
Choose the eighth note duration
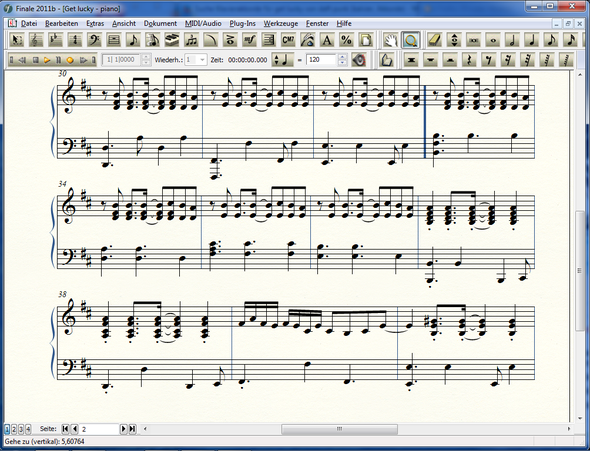[551, 39]
